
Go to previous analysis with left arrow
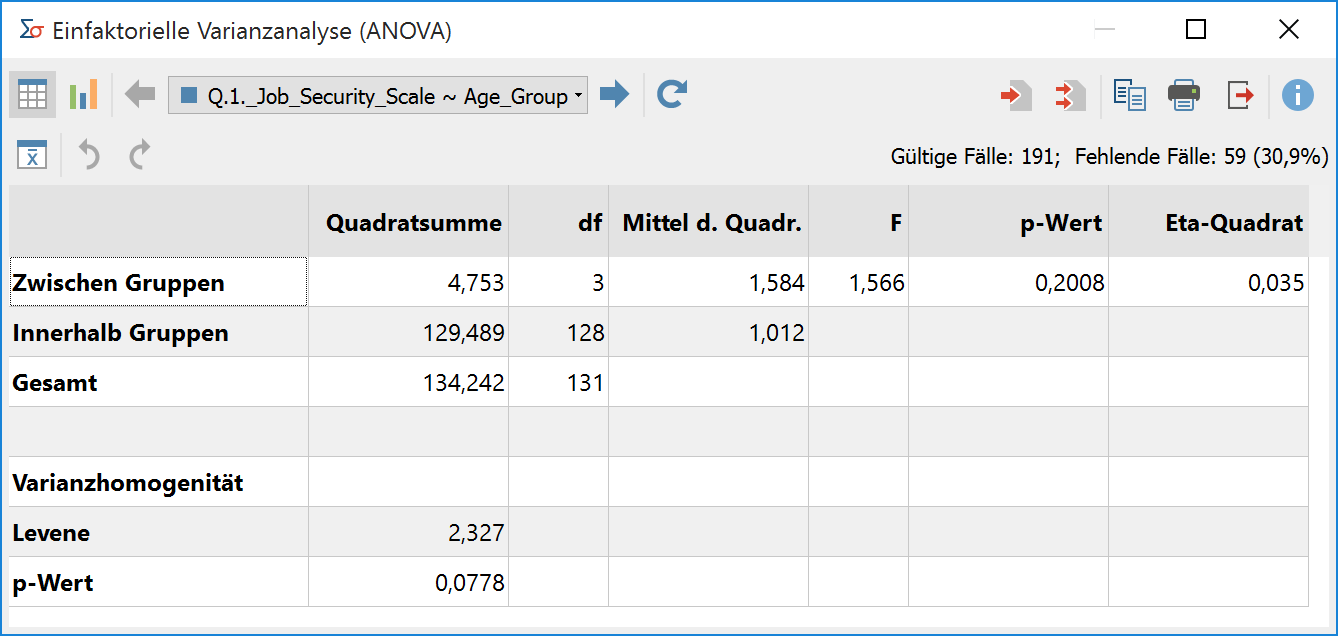[140, 95]
